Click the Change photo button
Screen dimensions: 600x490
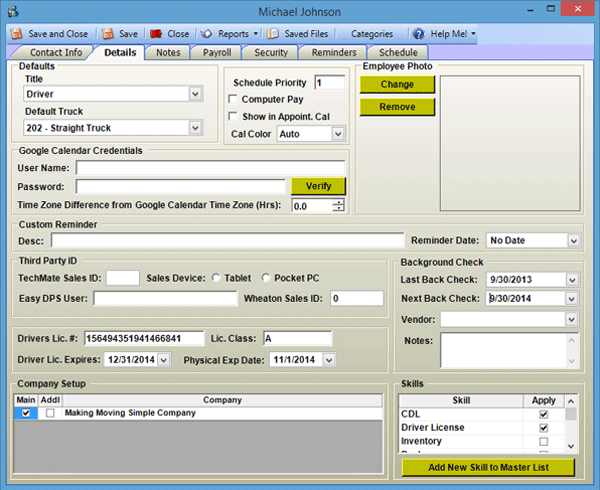[x=397, y=84]
